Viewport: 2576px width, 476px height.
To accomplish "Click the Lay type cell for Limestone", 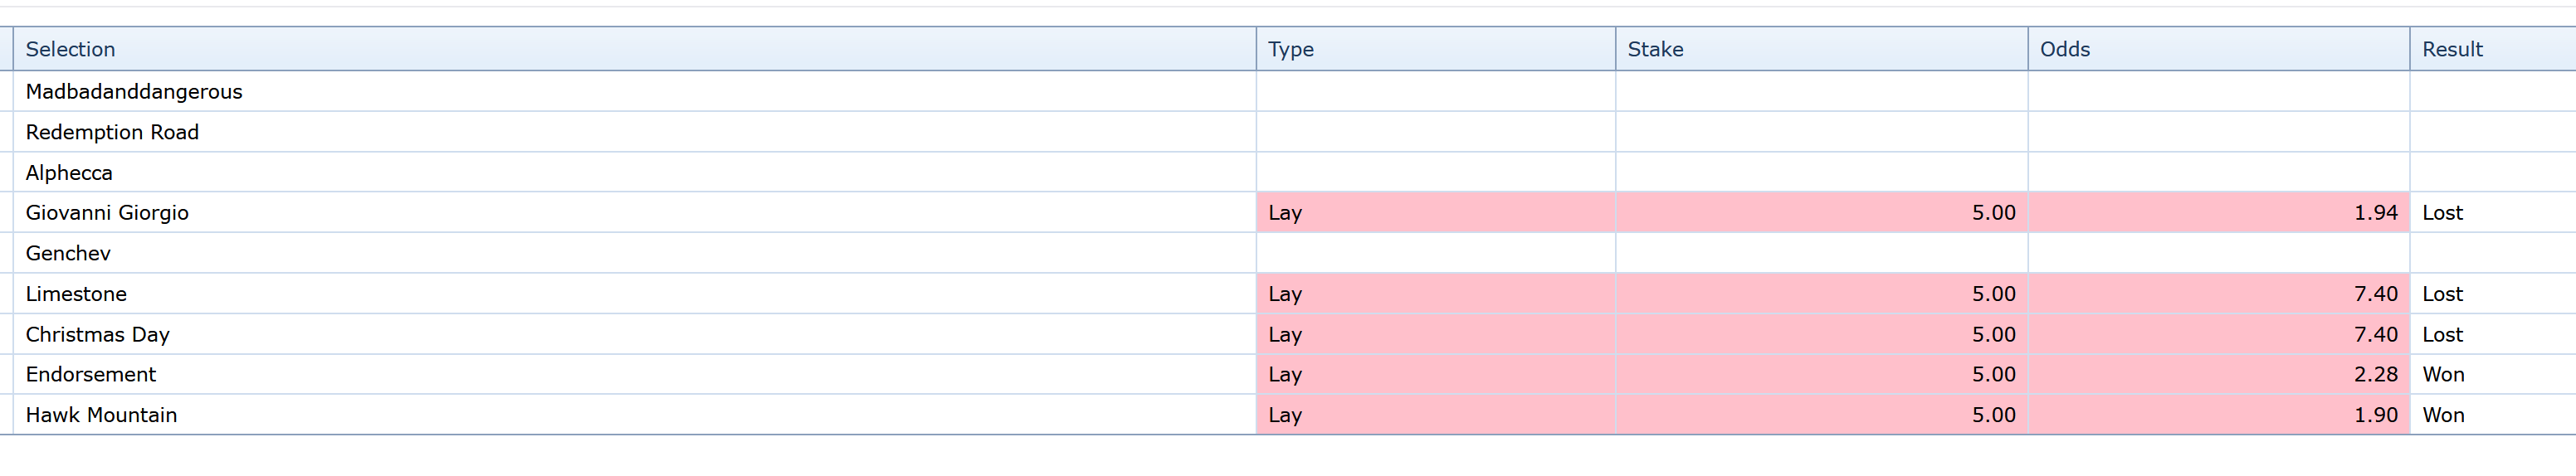I will pos(1285,294).
